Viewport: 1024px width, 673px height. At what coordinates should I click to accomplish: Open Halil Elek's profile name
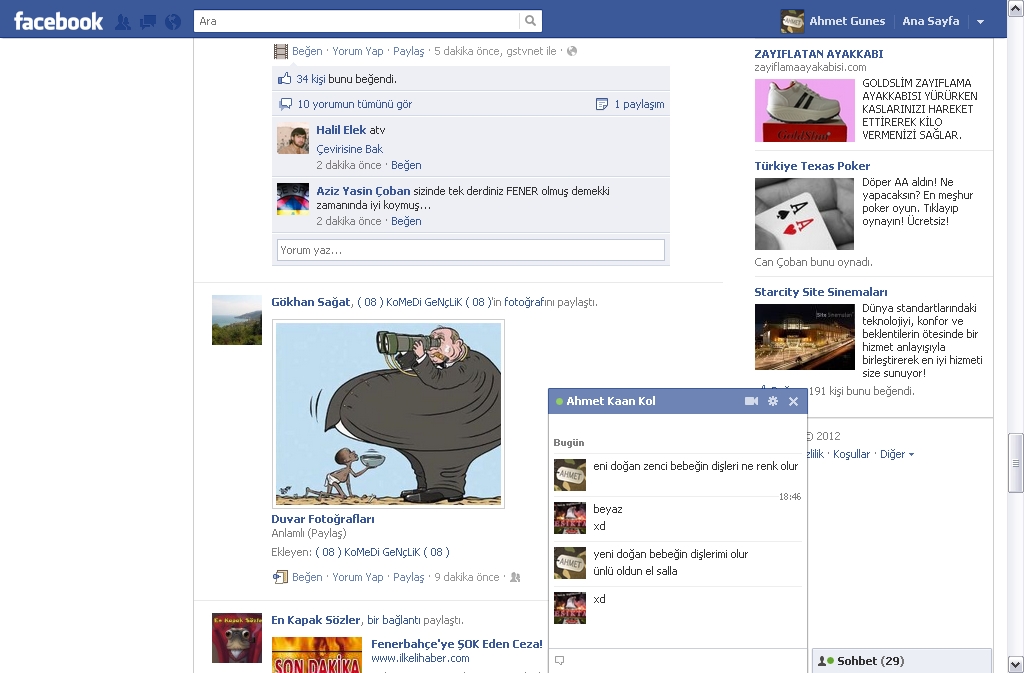341,130
